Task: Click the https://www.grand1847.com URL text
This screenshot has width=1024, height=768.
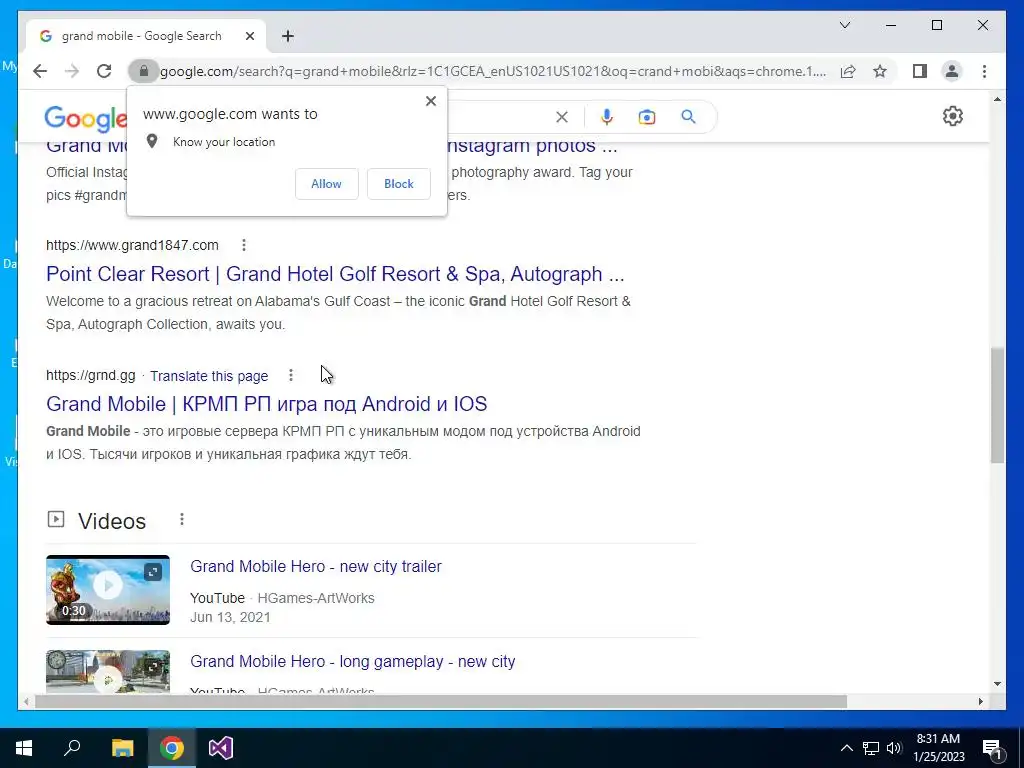Action: click(132, 245)
